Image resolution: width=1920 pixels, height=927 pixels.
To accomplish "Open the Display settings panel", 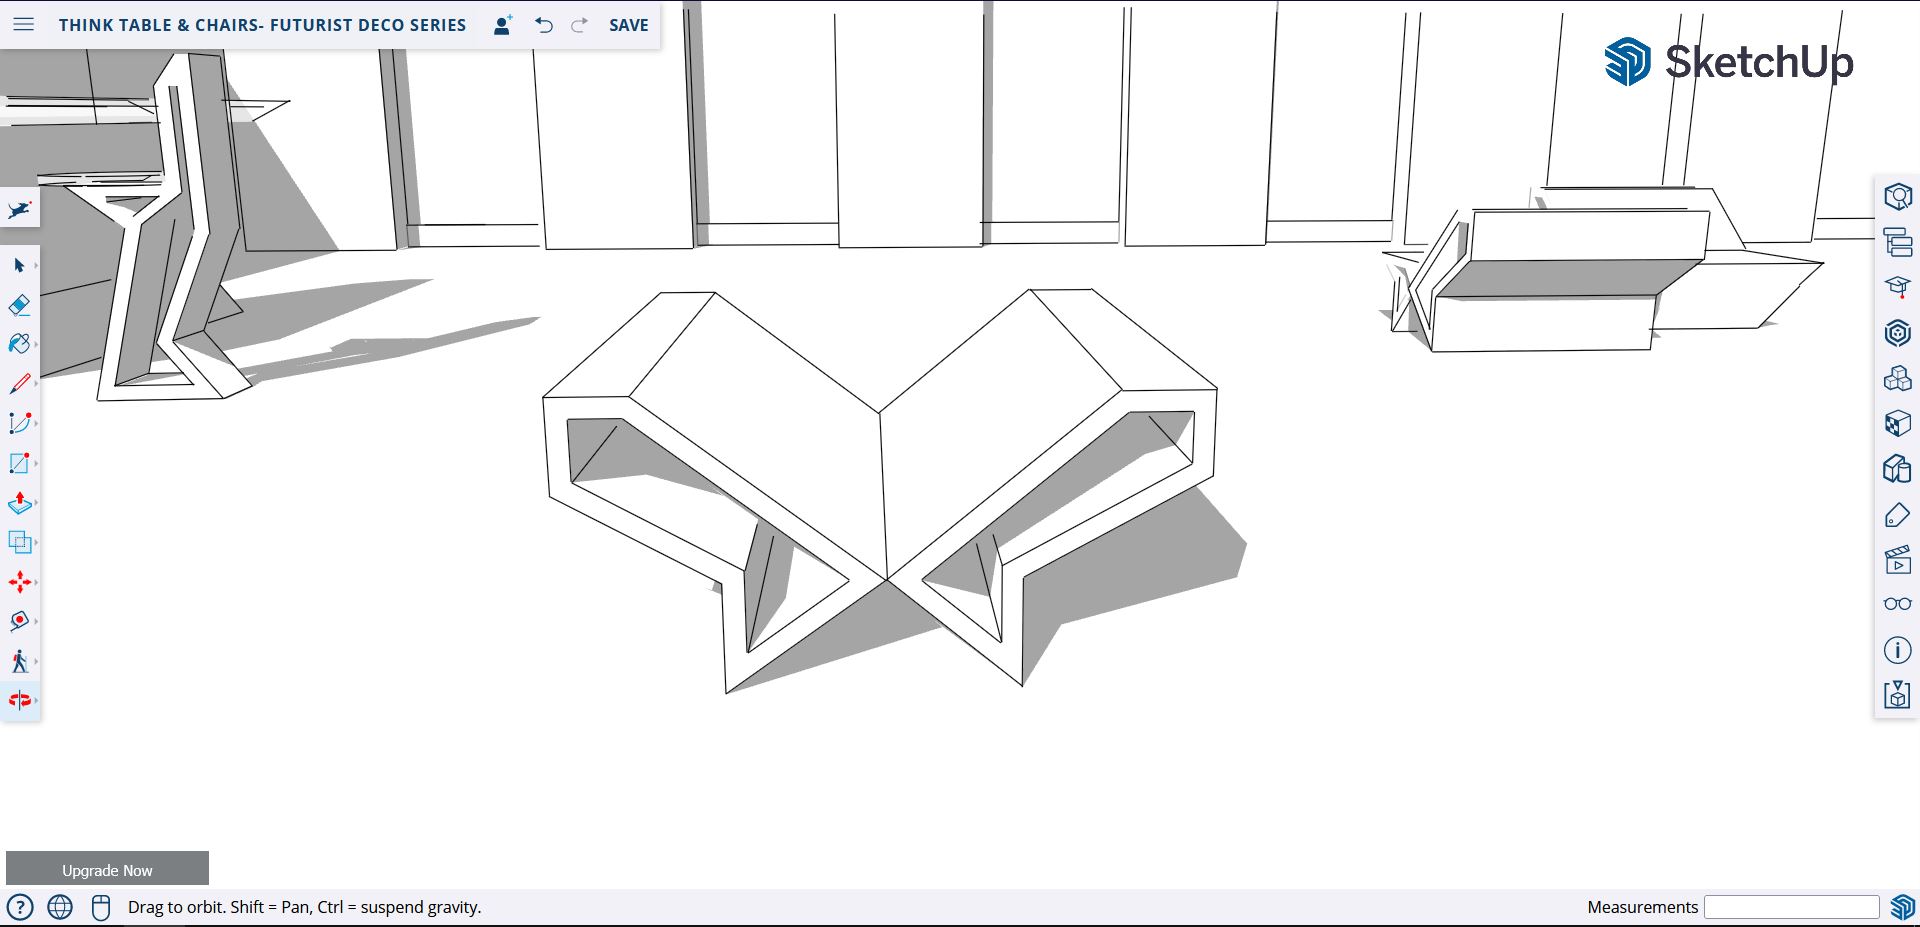I will [x=1897, y=603].
